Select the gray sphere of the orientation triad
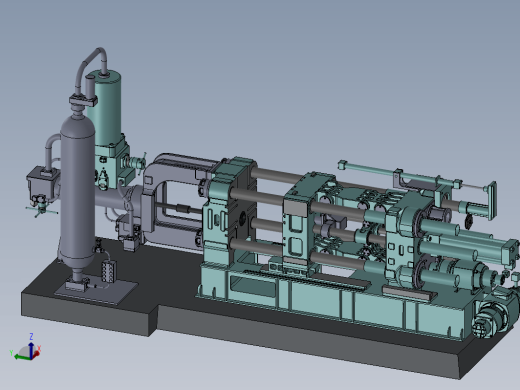 point(25,352)
